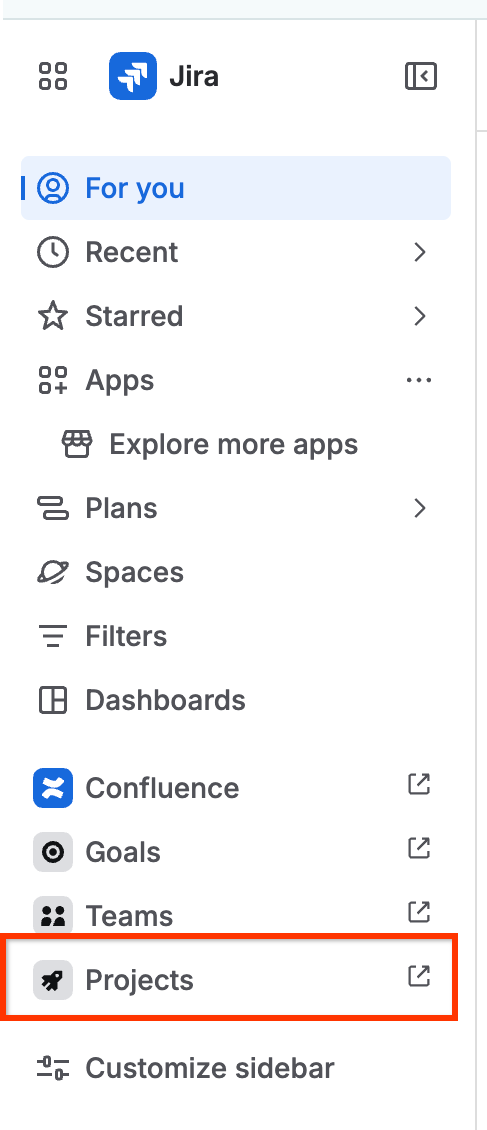Click the Dashboards layout icon
Image resolution: width=487 pixels, height=1130 pixels.
pos(53,700)
